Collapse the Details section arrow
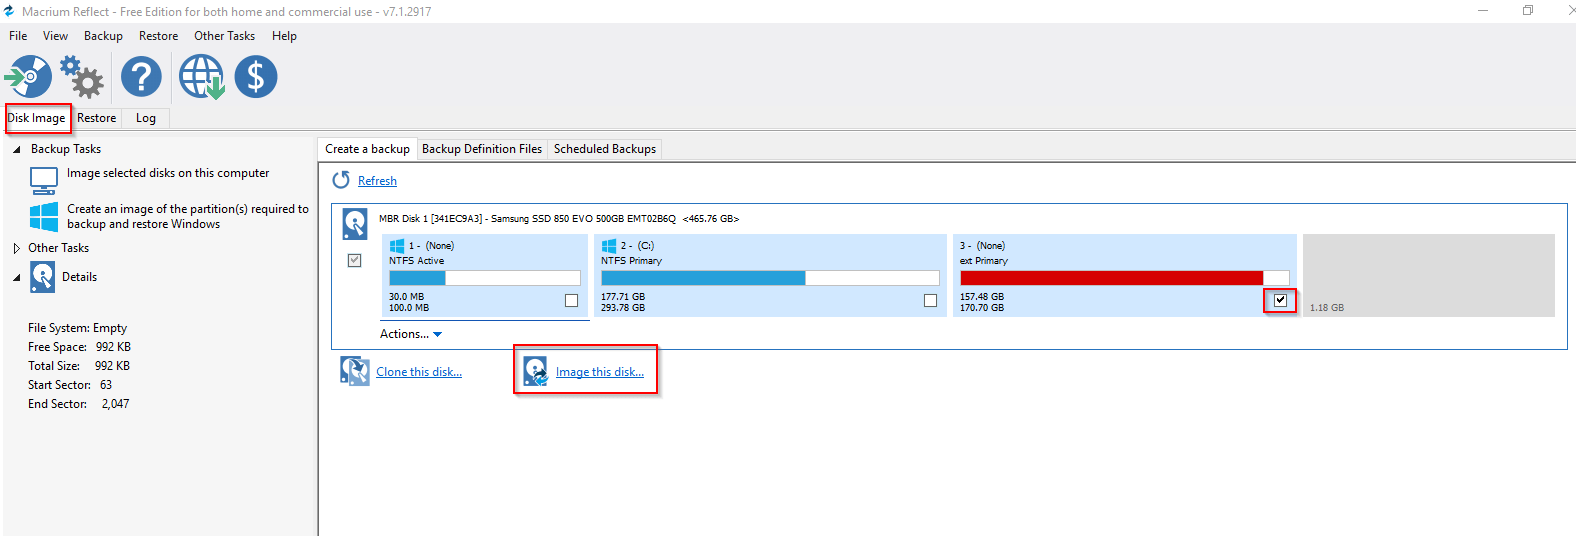Image resolution: width=1576 pixels, height=536 pixels. tap(16, 277)
